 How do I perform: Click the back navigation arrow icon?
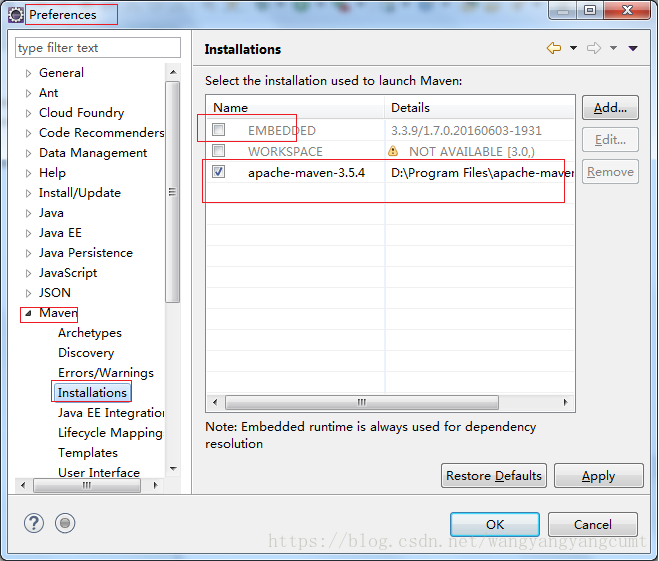click(x=554, y=48)
